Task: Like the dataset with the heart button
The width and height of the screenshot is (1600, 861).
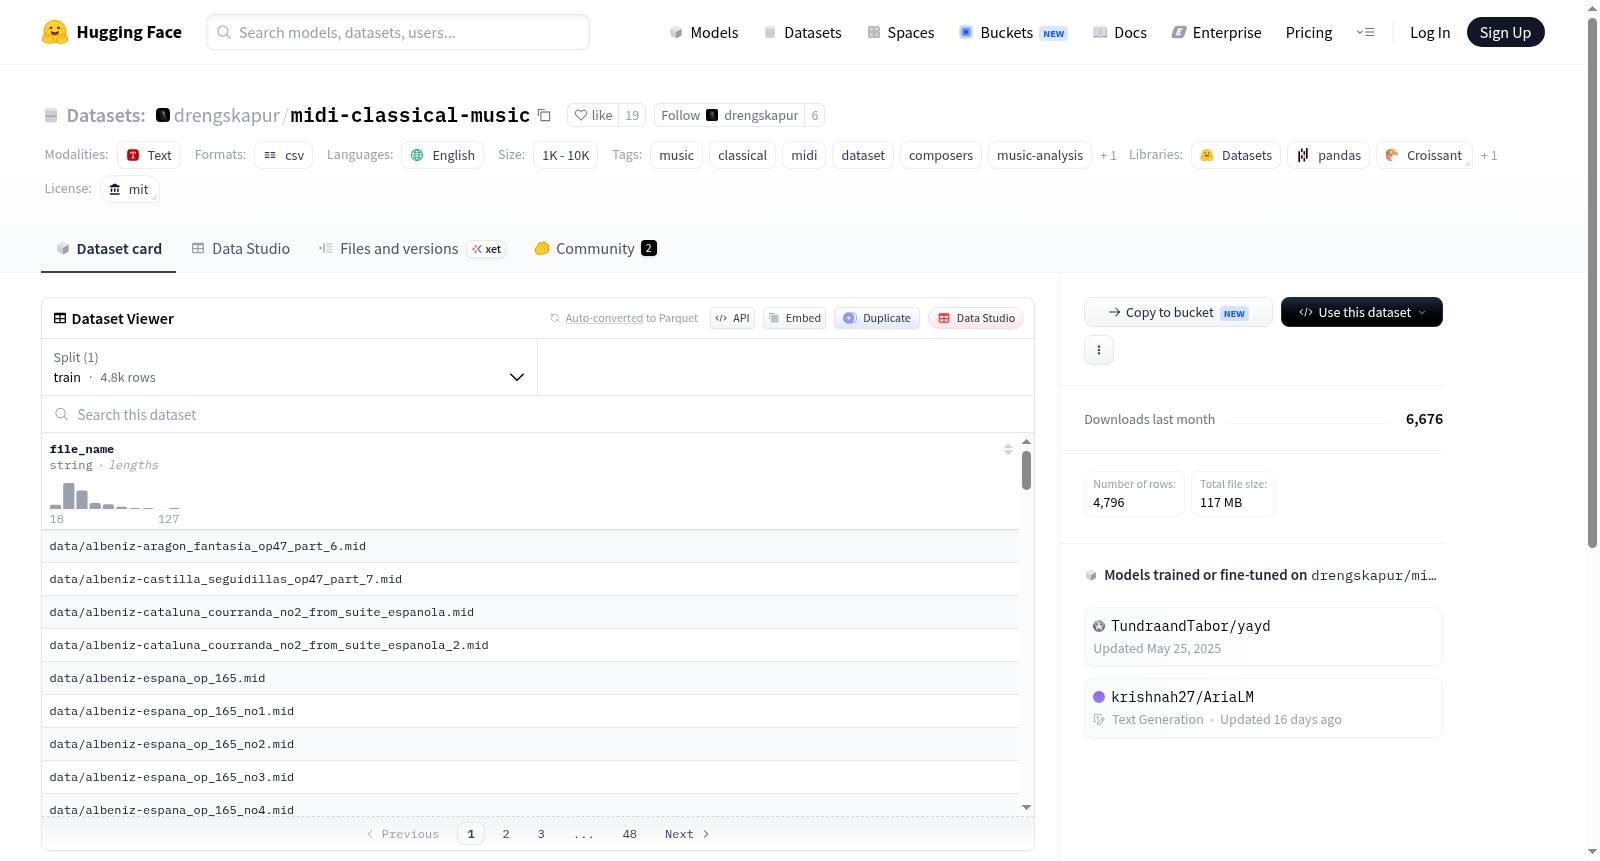Action: [593, 115]
